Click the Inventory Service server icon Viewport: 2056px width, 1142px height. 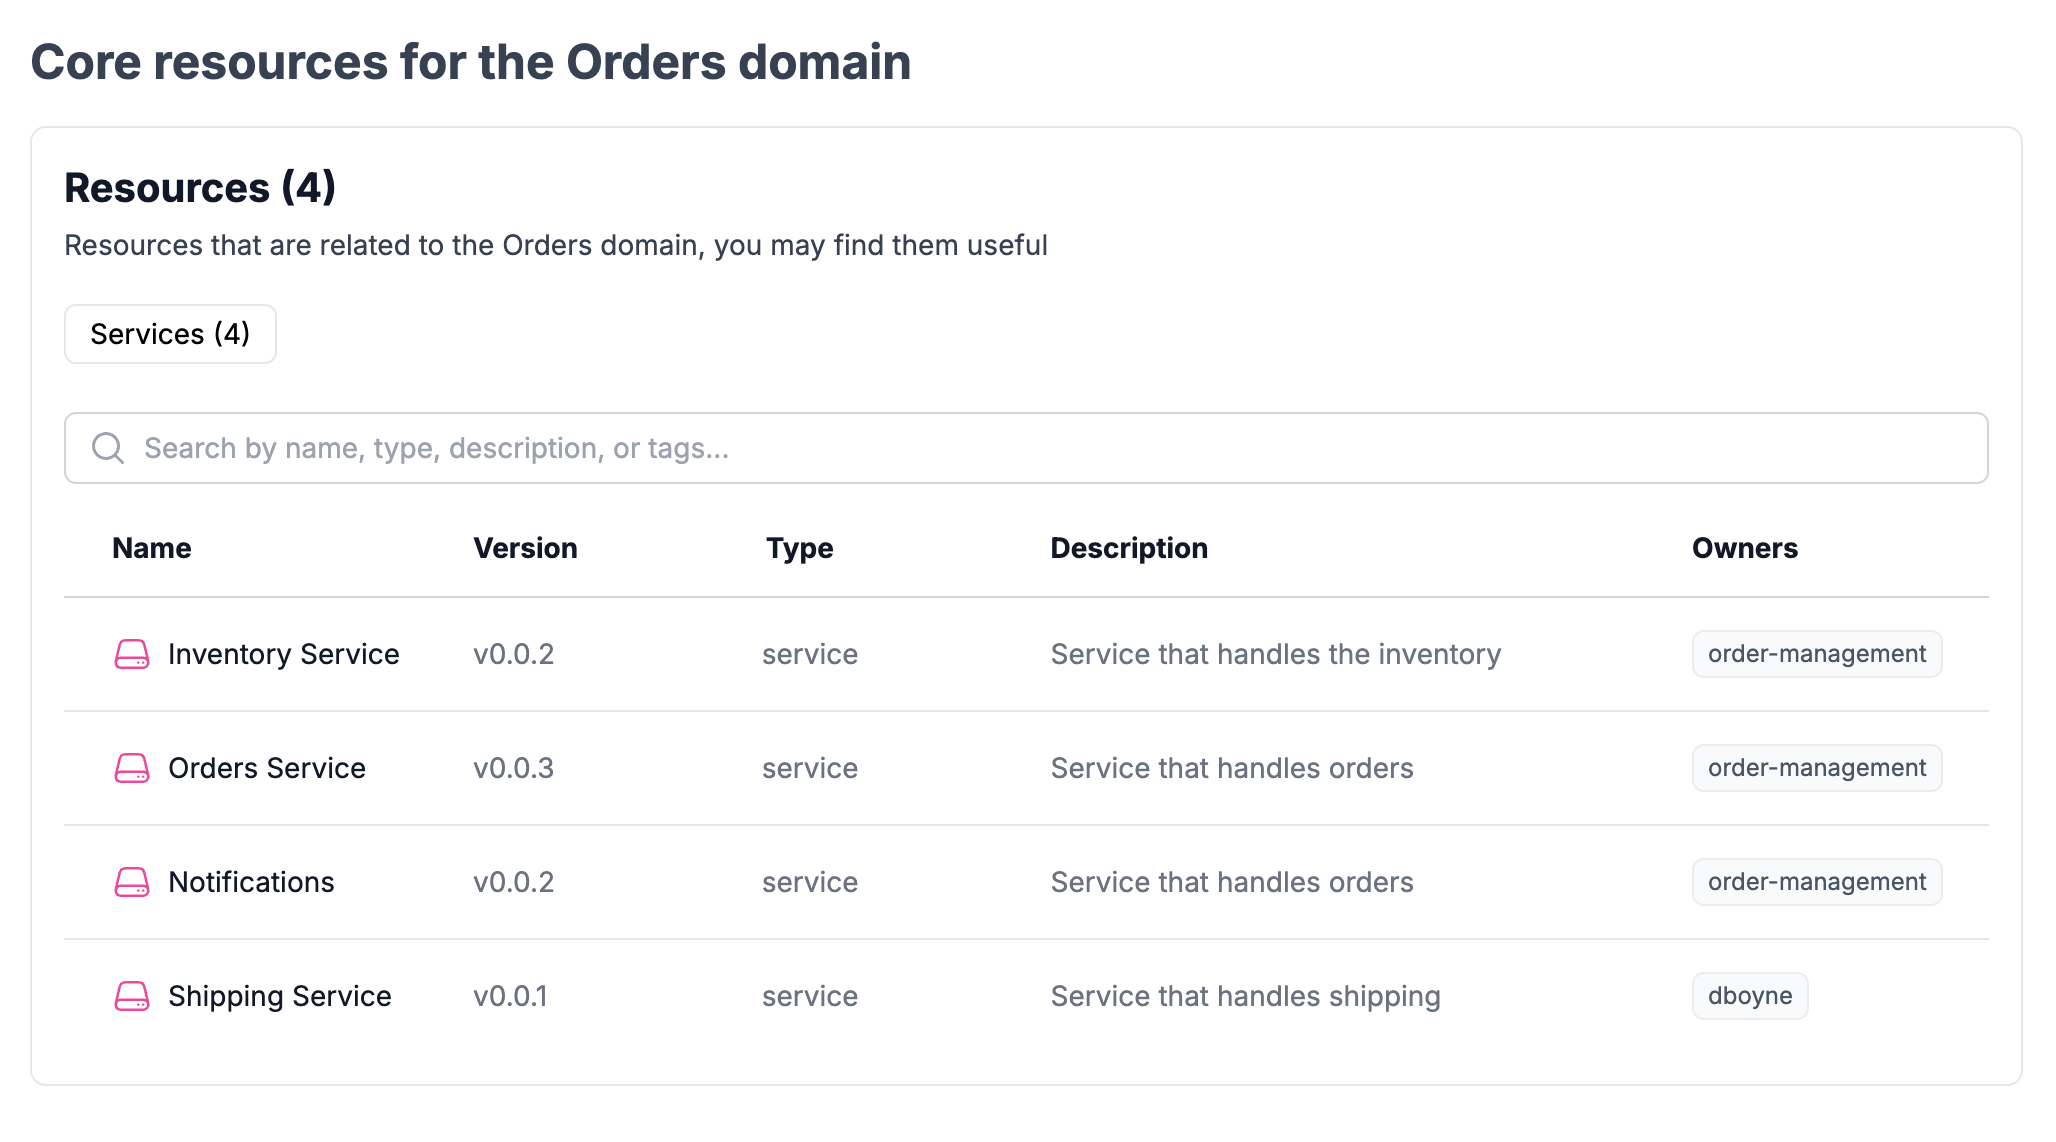click(132, 654)
